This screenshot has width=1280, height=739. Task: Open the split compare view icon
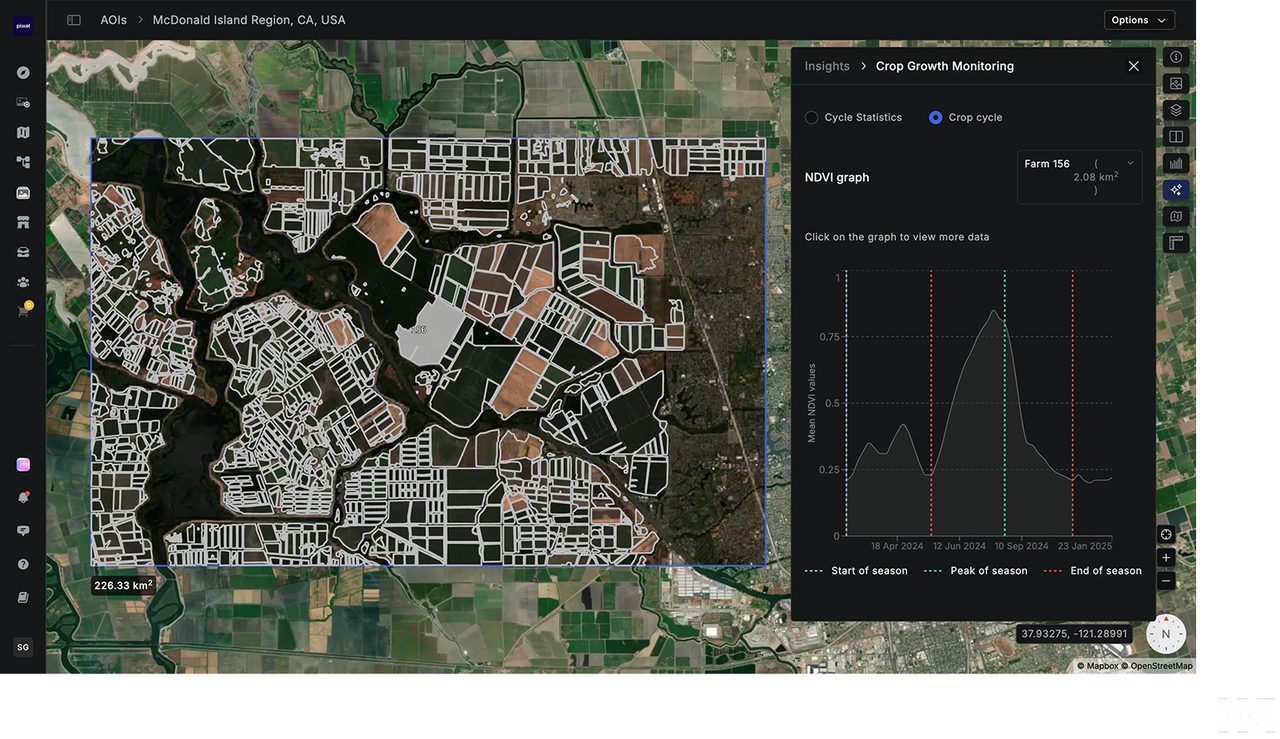tap(1176, 137)
